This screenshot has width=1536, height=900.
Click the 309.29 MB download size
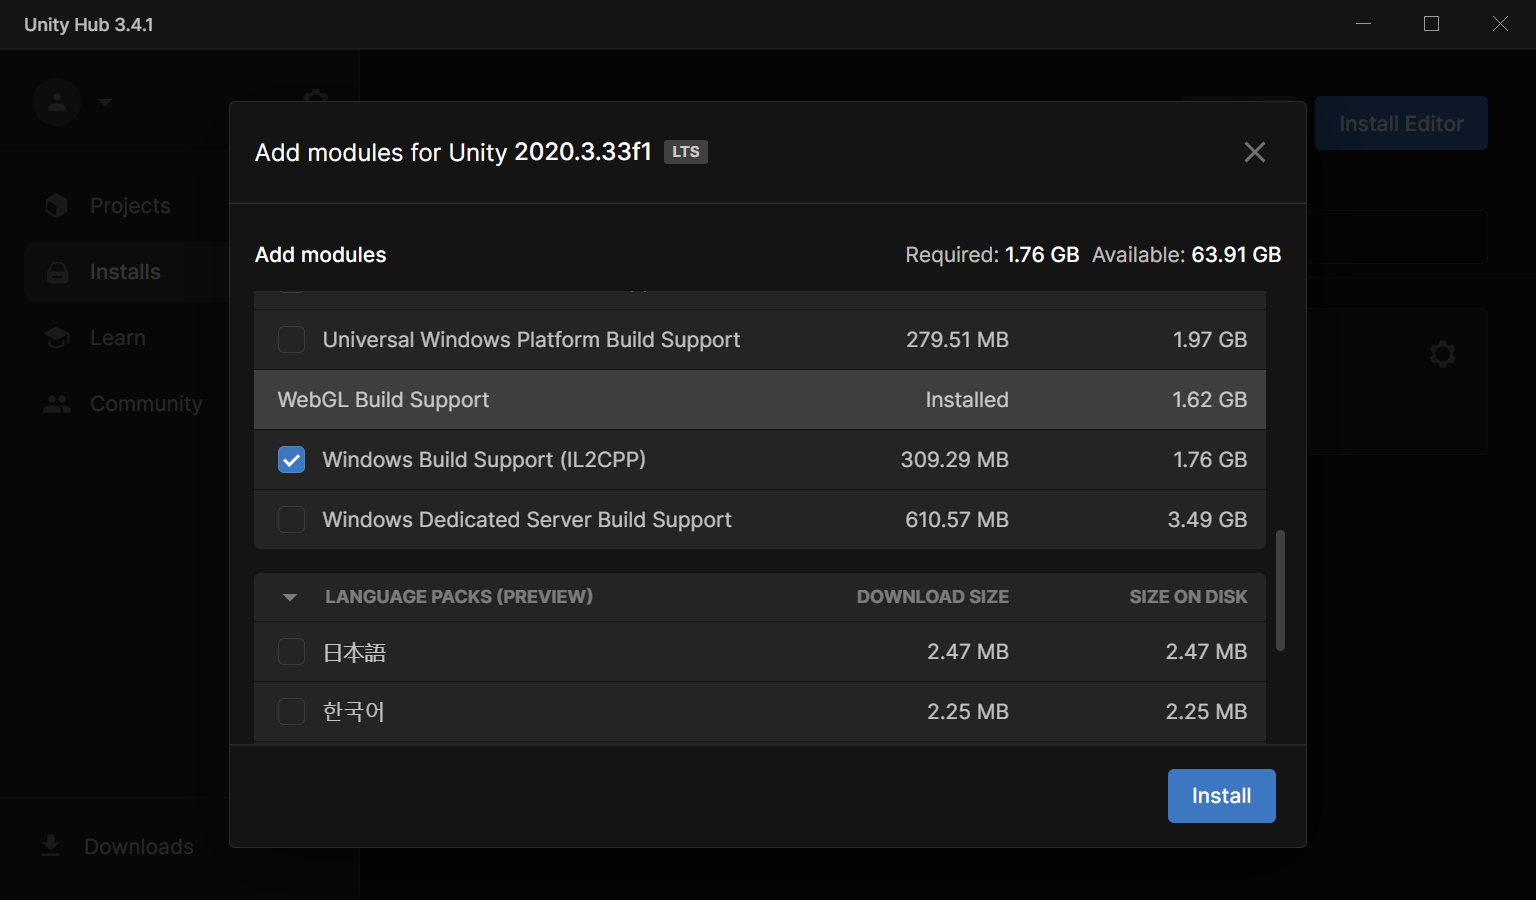point(954,460)
